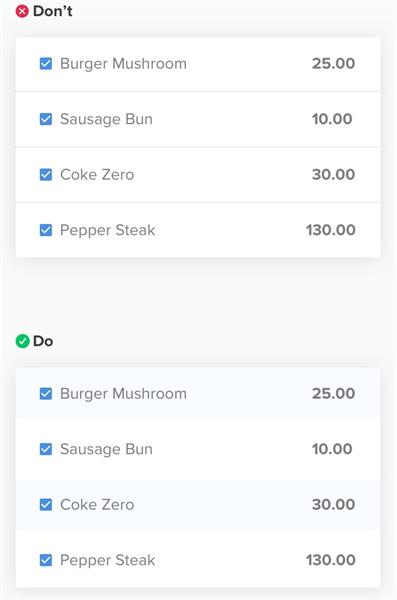The height and width of the screenshot is (600, 397).
Task: Uncheck Sausage Bun in the Do list
Action: point(46,449)
